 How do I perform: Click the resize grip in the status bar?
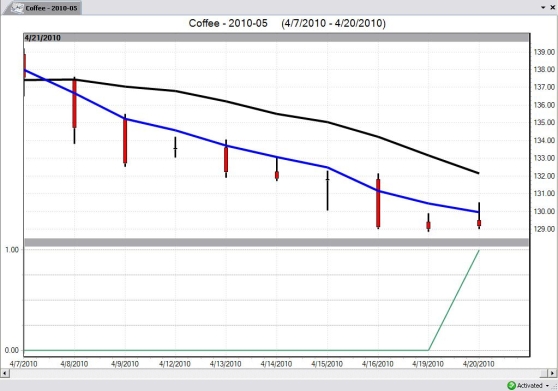(x=554, y=387)
